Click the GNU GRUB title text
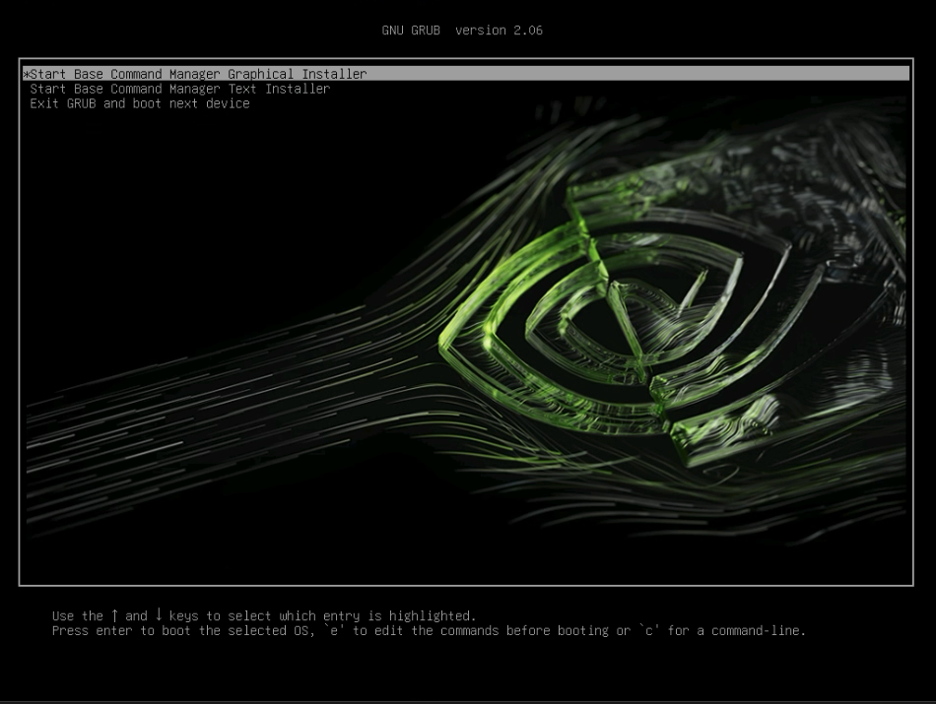 click(410, 30)
